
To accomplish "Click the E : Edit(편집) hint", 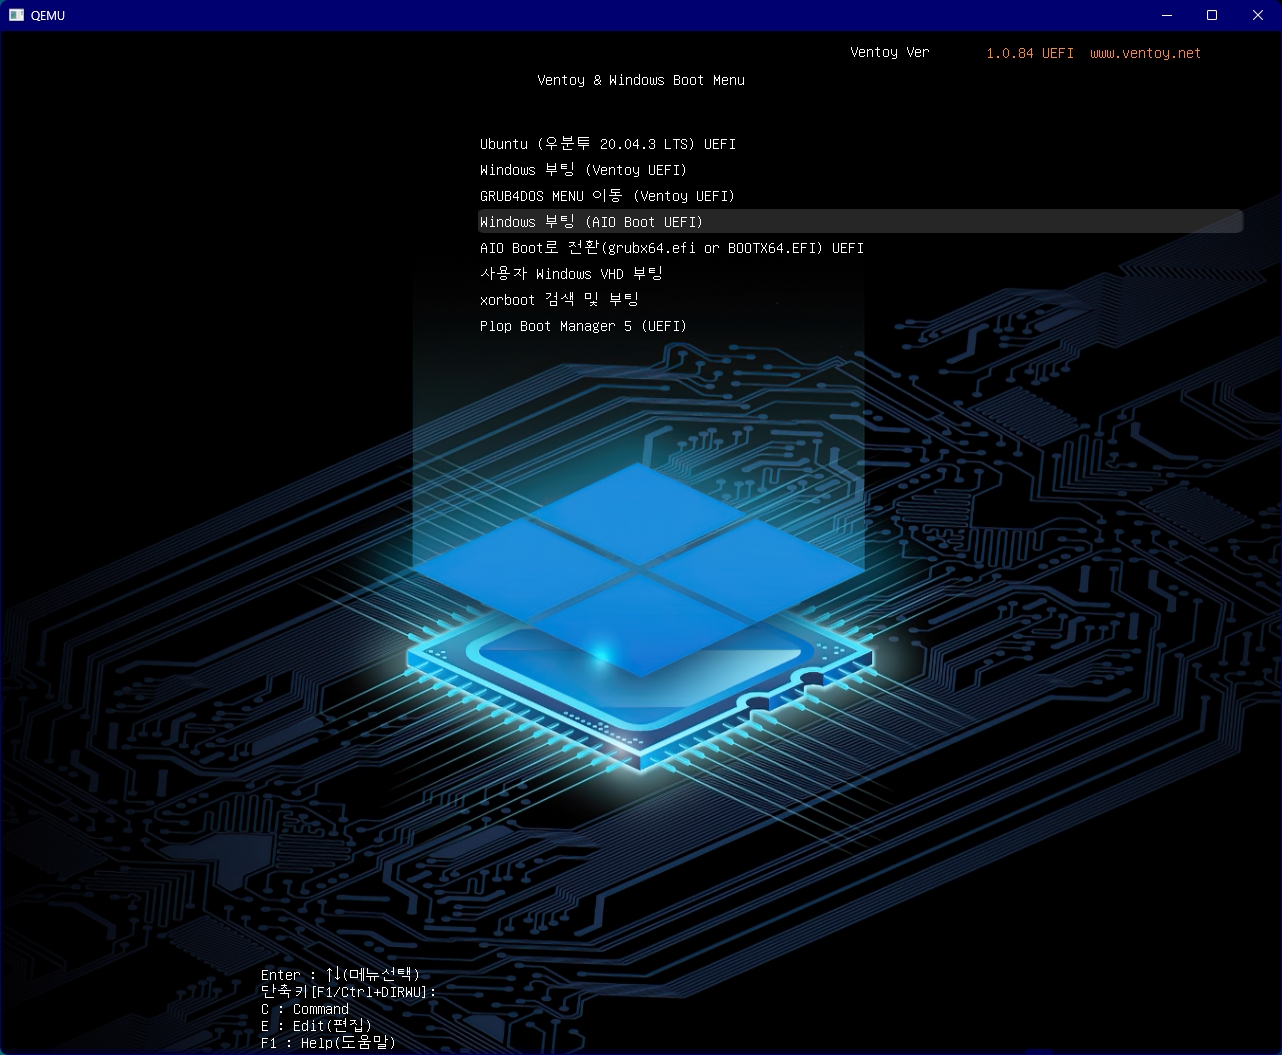I will pyautogui.click(x=316, y=1026).
